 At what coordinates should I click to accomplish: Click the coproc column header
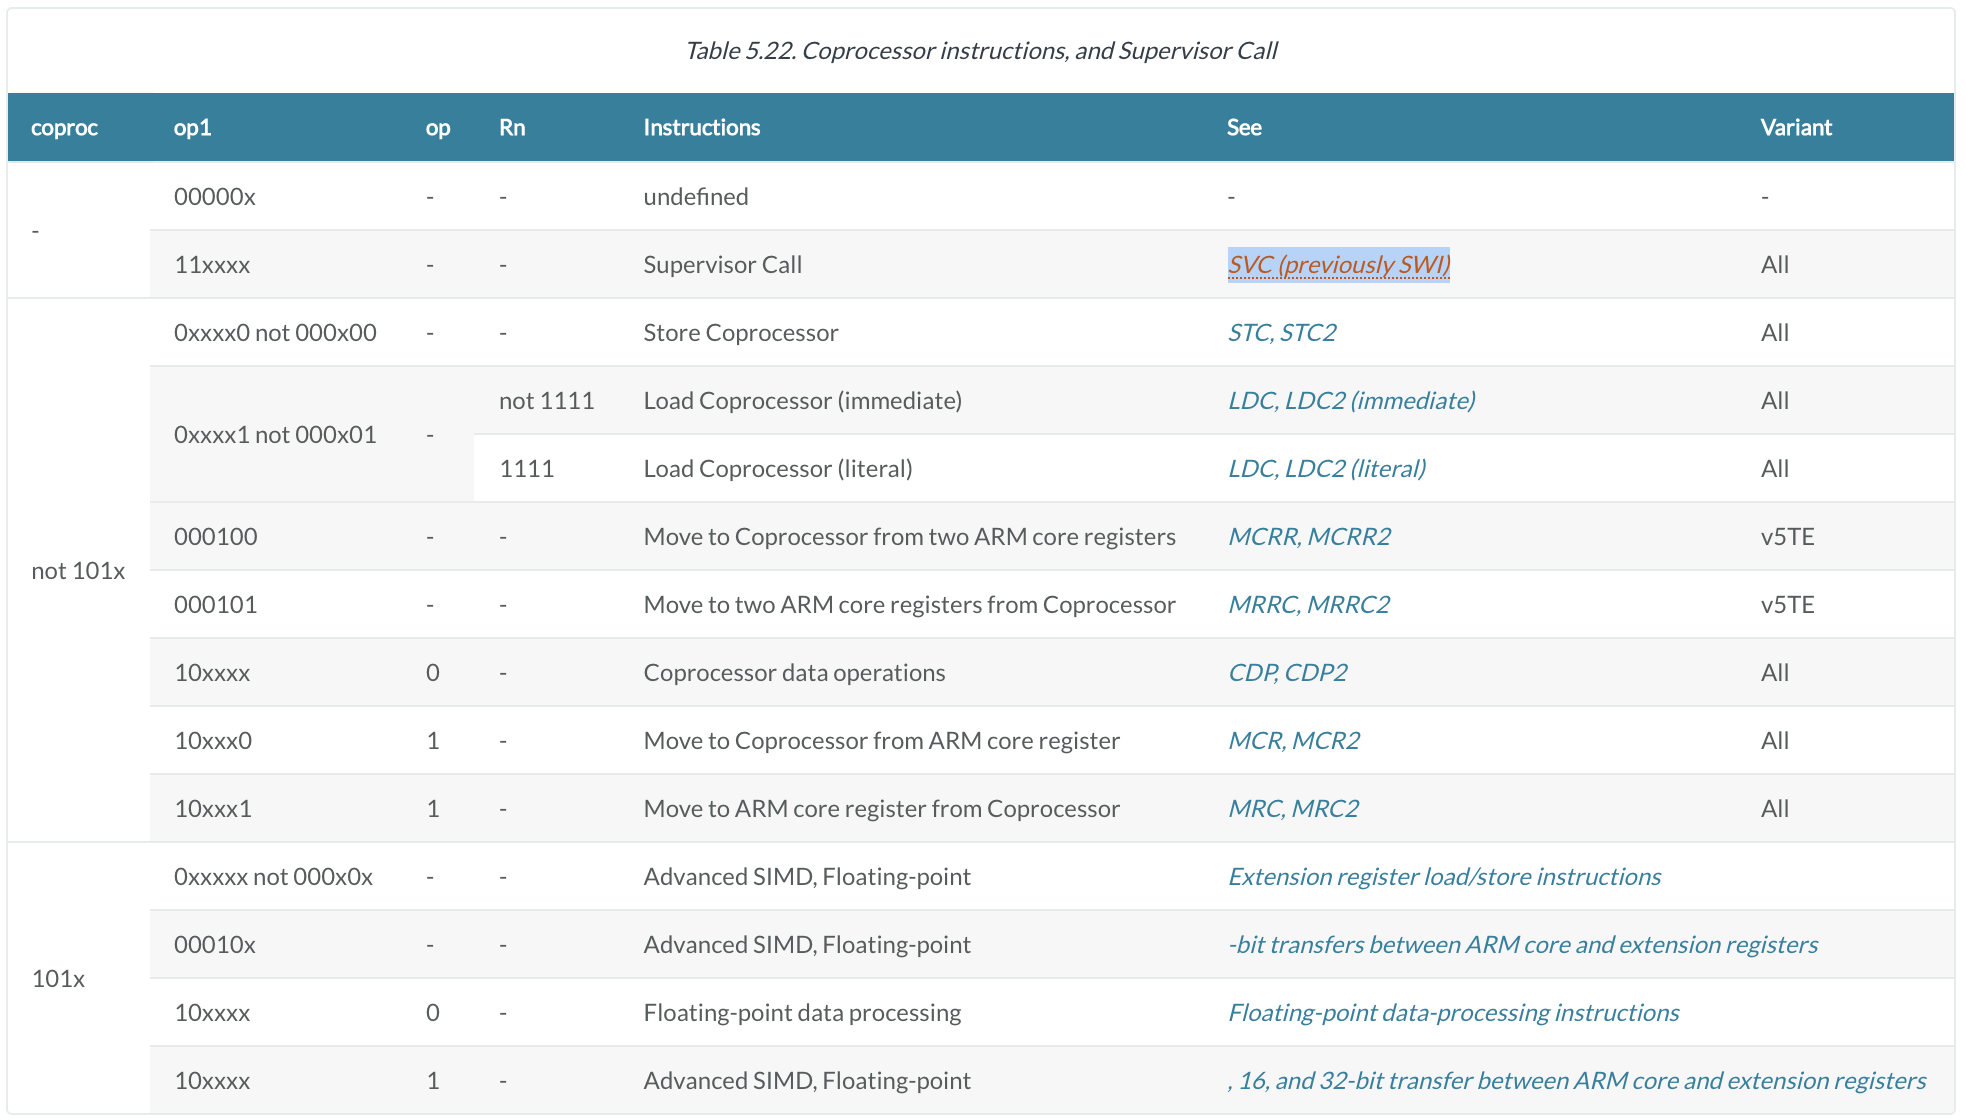64,128
